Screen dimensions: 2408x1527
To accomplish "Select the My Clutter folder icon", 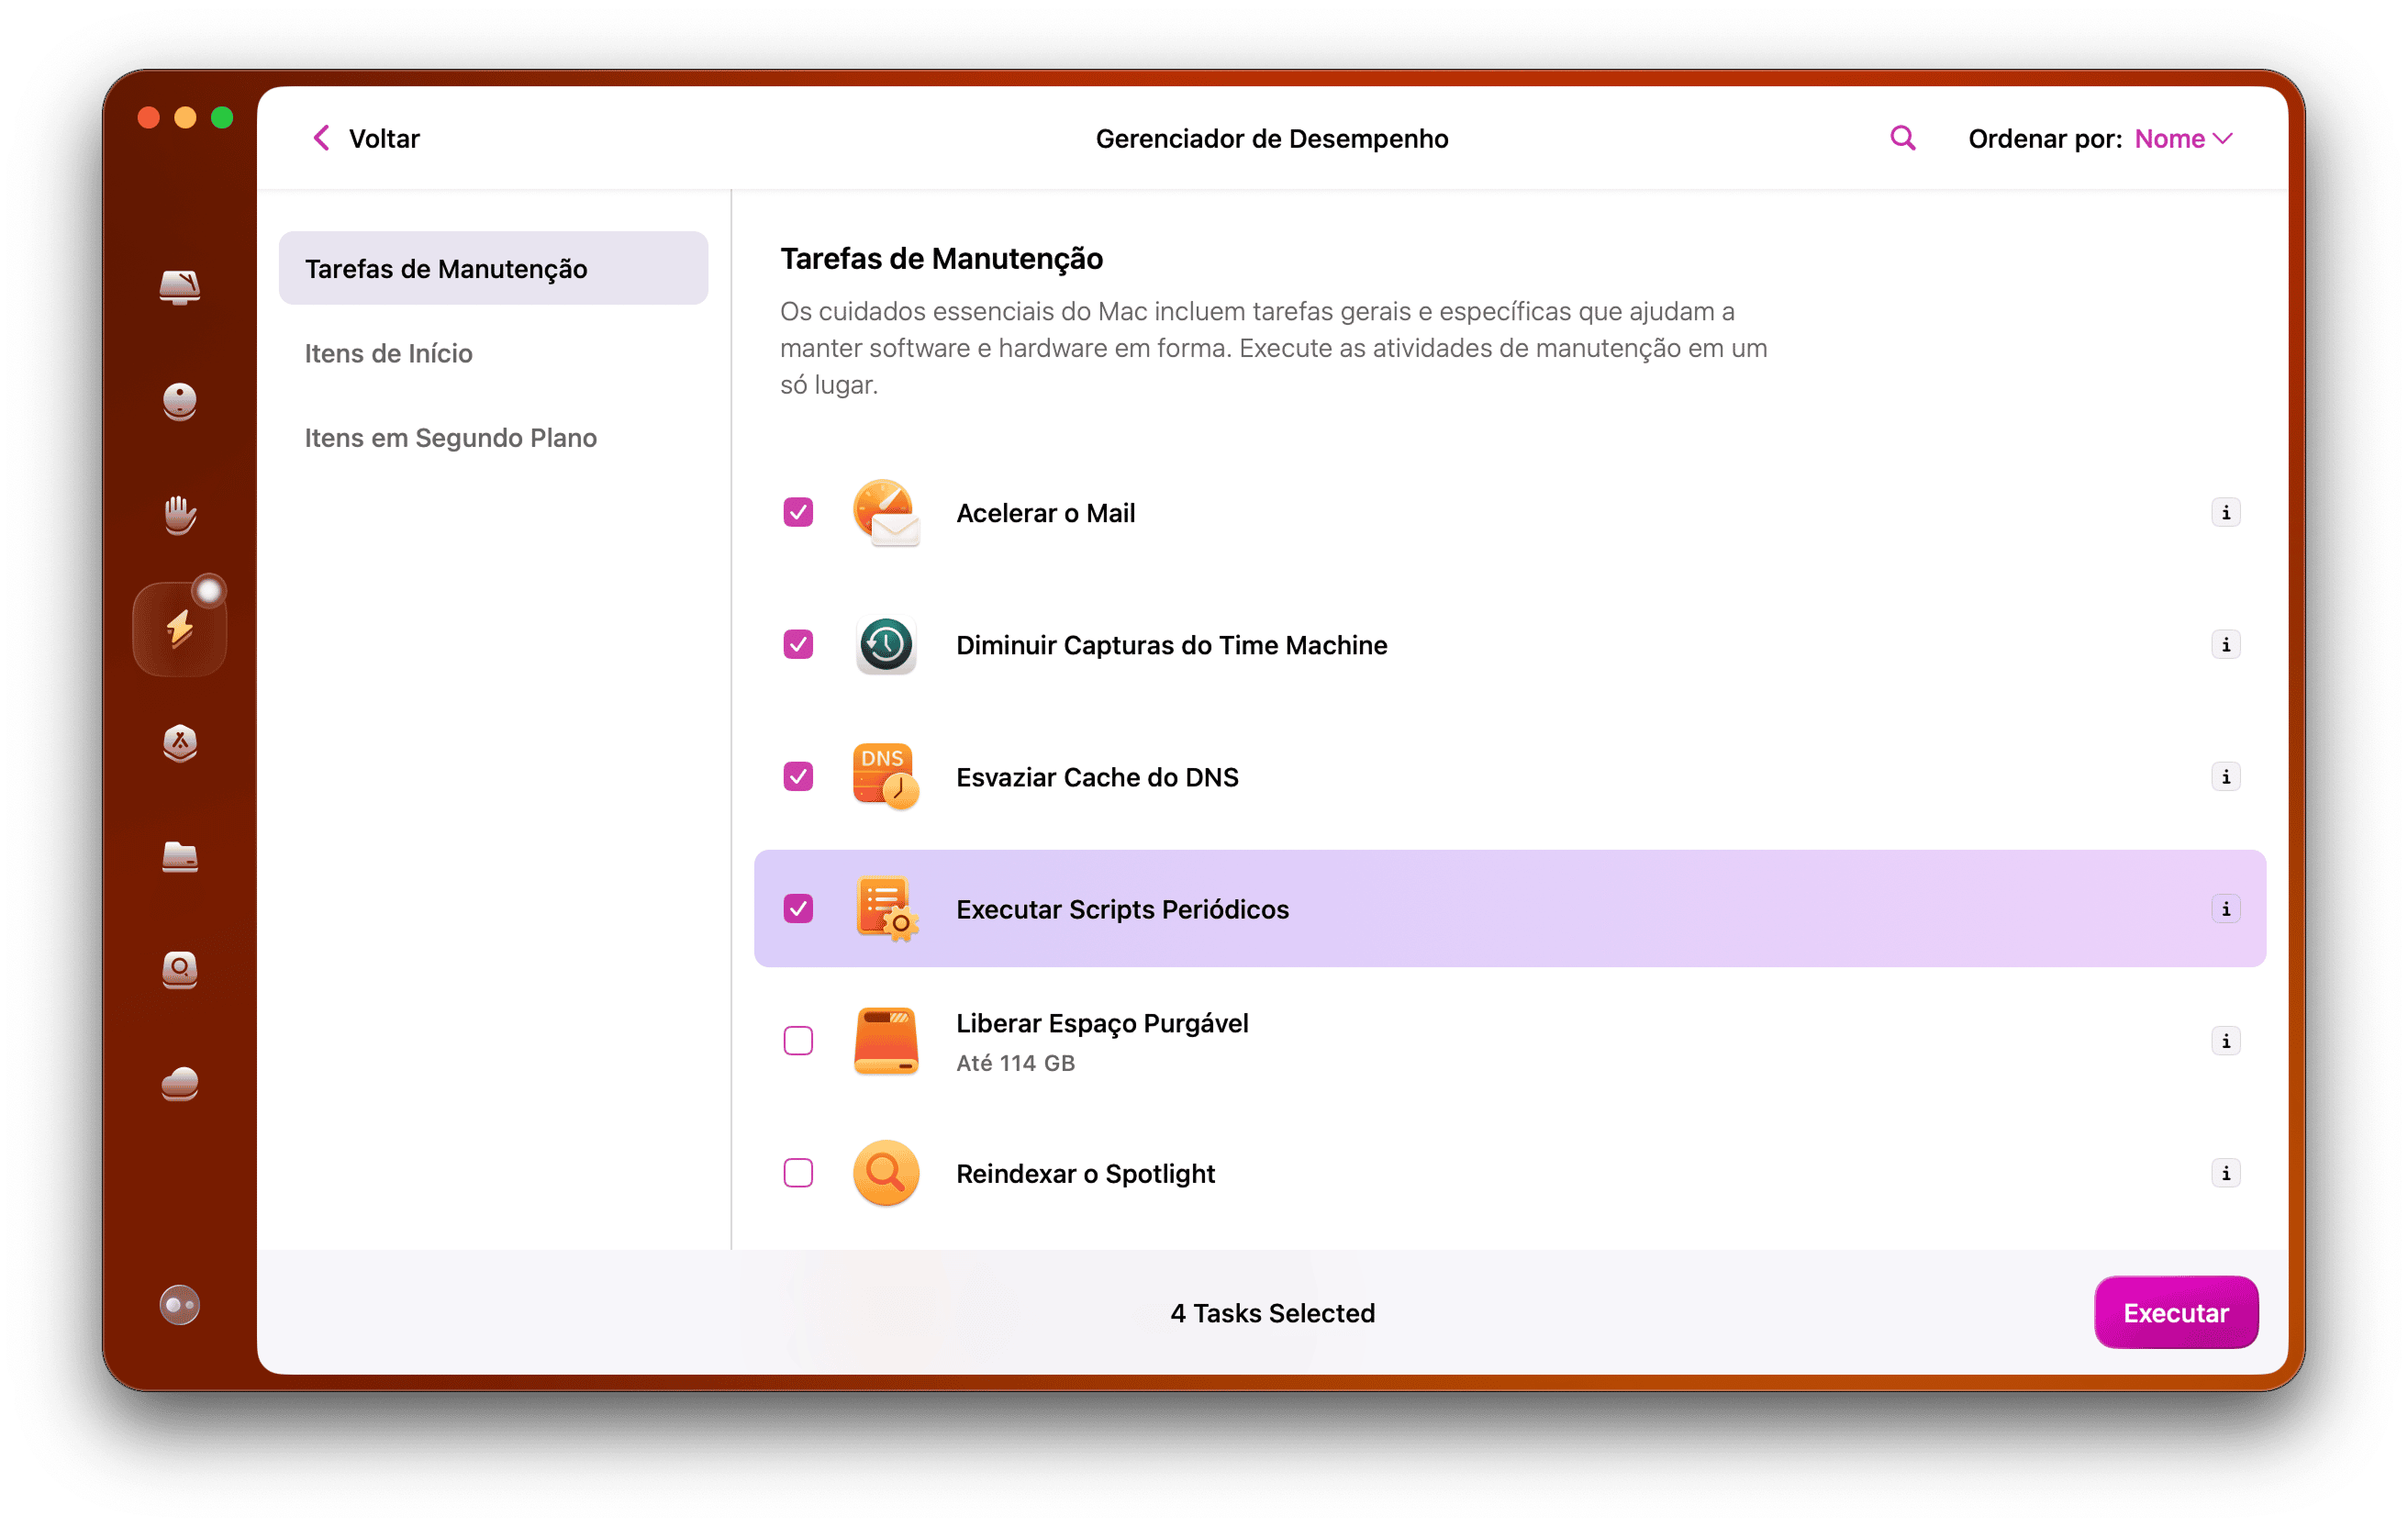I will [x=180, y=858].
